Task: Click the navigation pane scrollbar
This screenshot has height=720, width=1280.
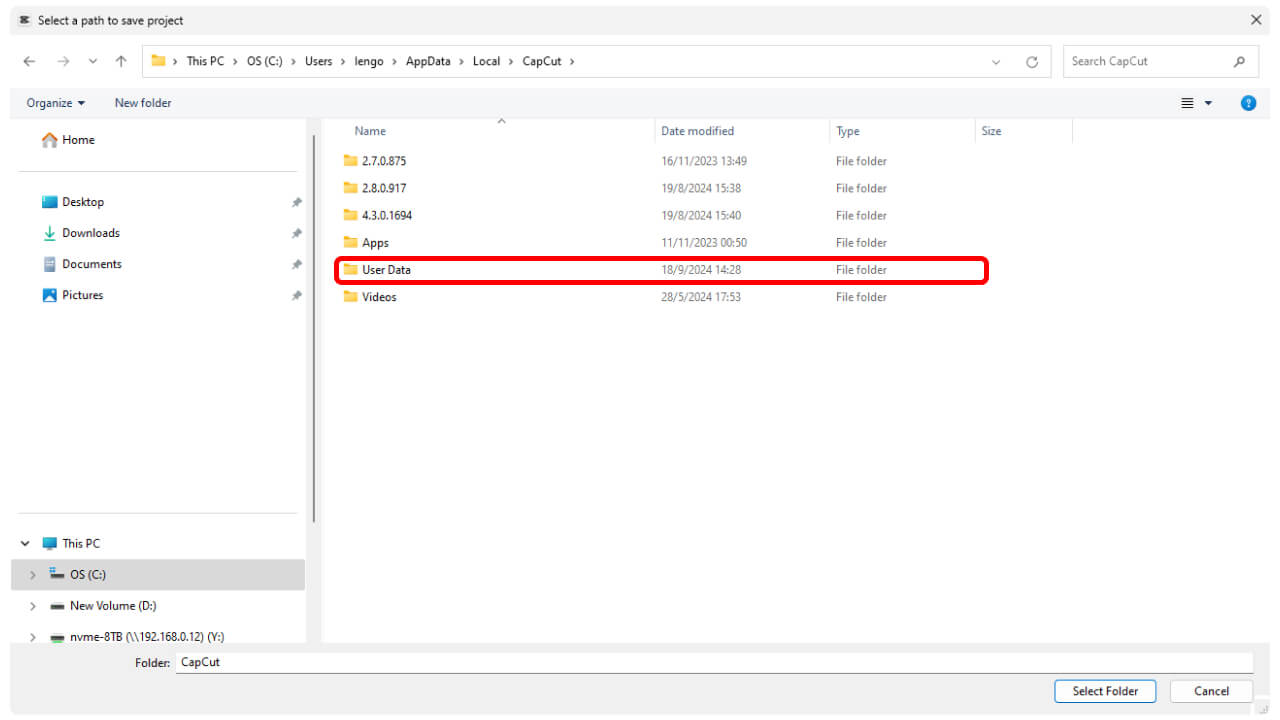Action: [315, 329]
